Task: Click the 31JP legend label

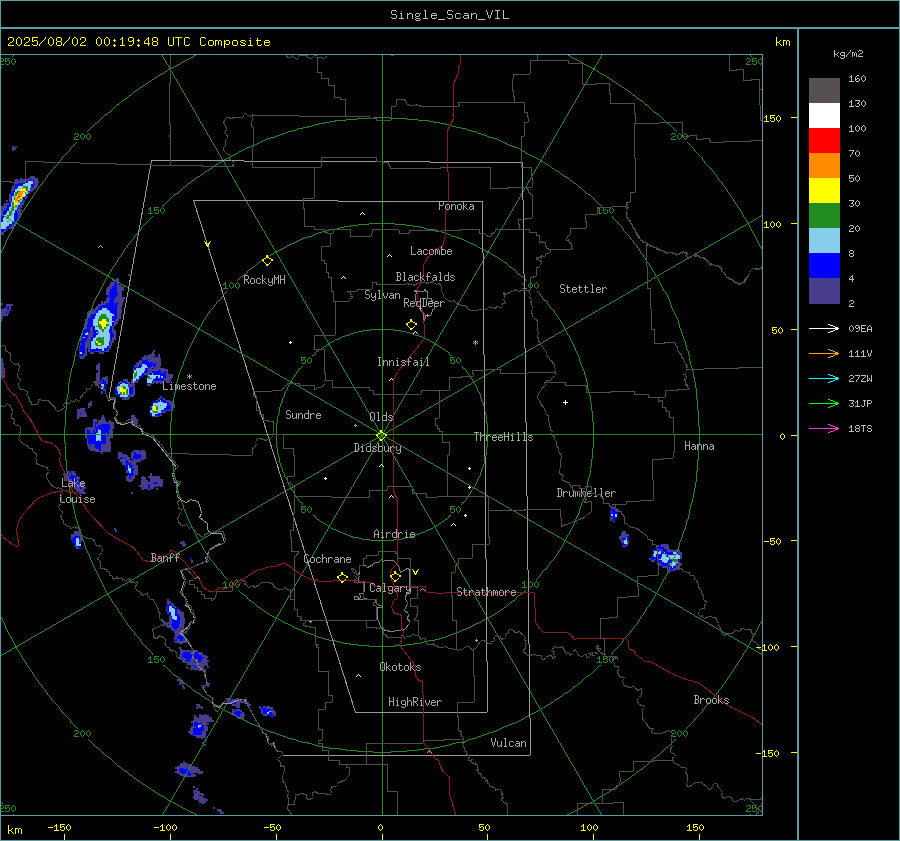Action: point(860,404)
